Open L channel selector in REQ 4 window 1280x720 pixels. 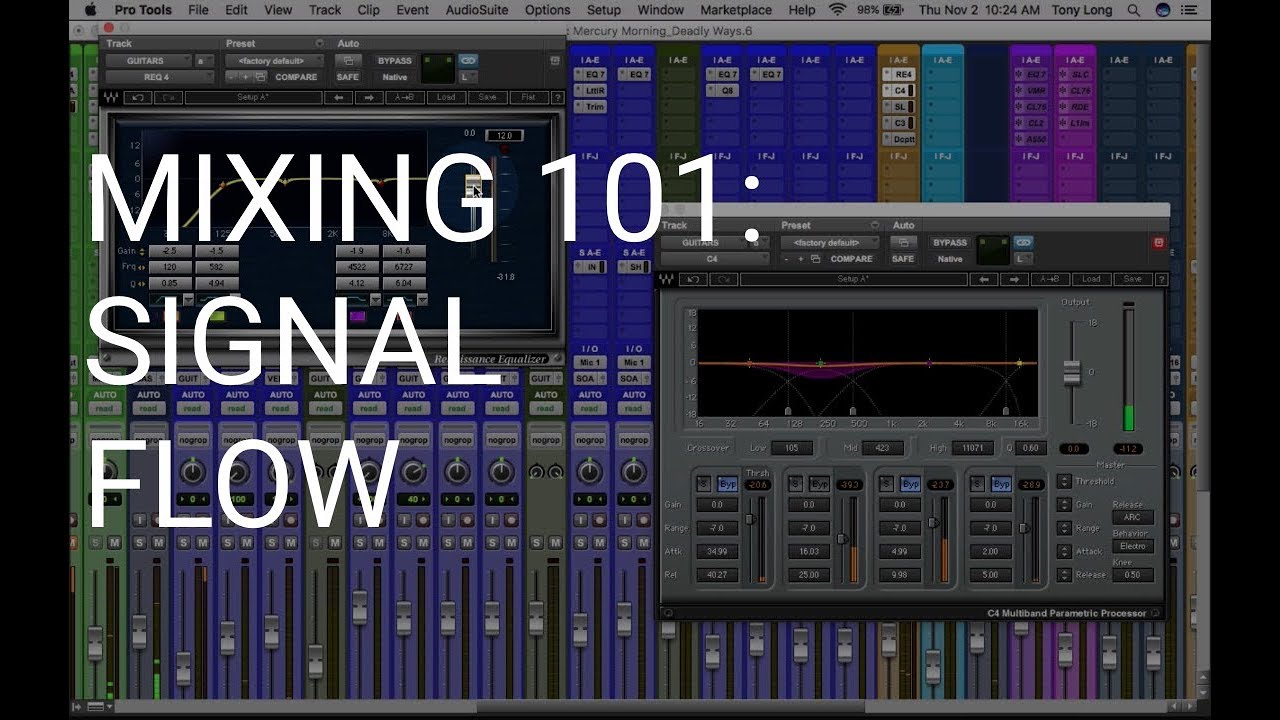pyautogui.click(x=468, y=77)
